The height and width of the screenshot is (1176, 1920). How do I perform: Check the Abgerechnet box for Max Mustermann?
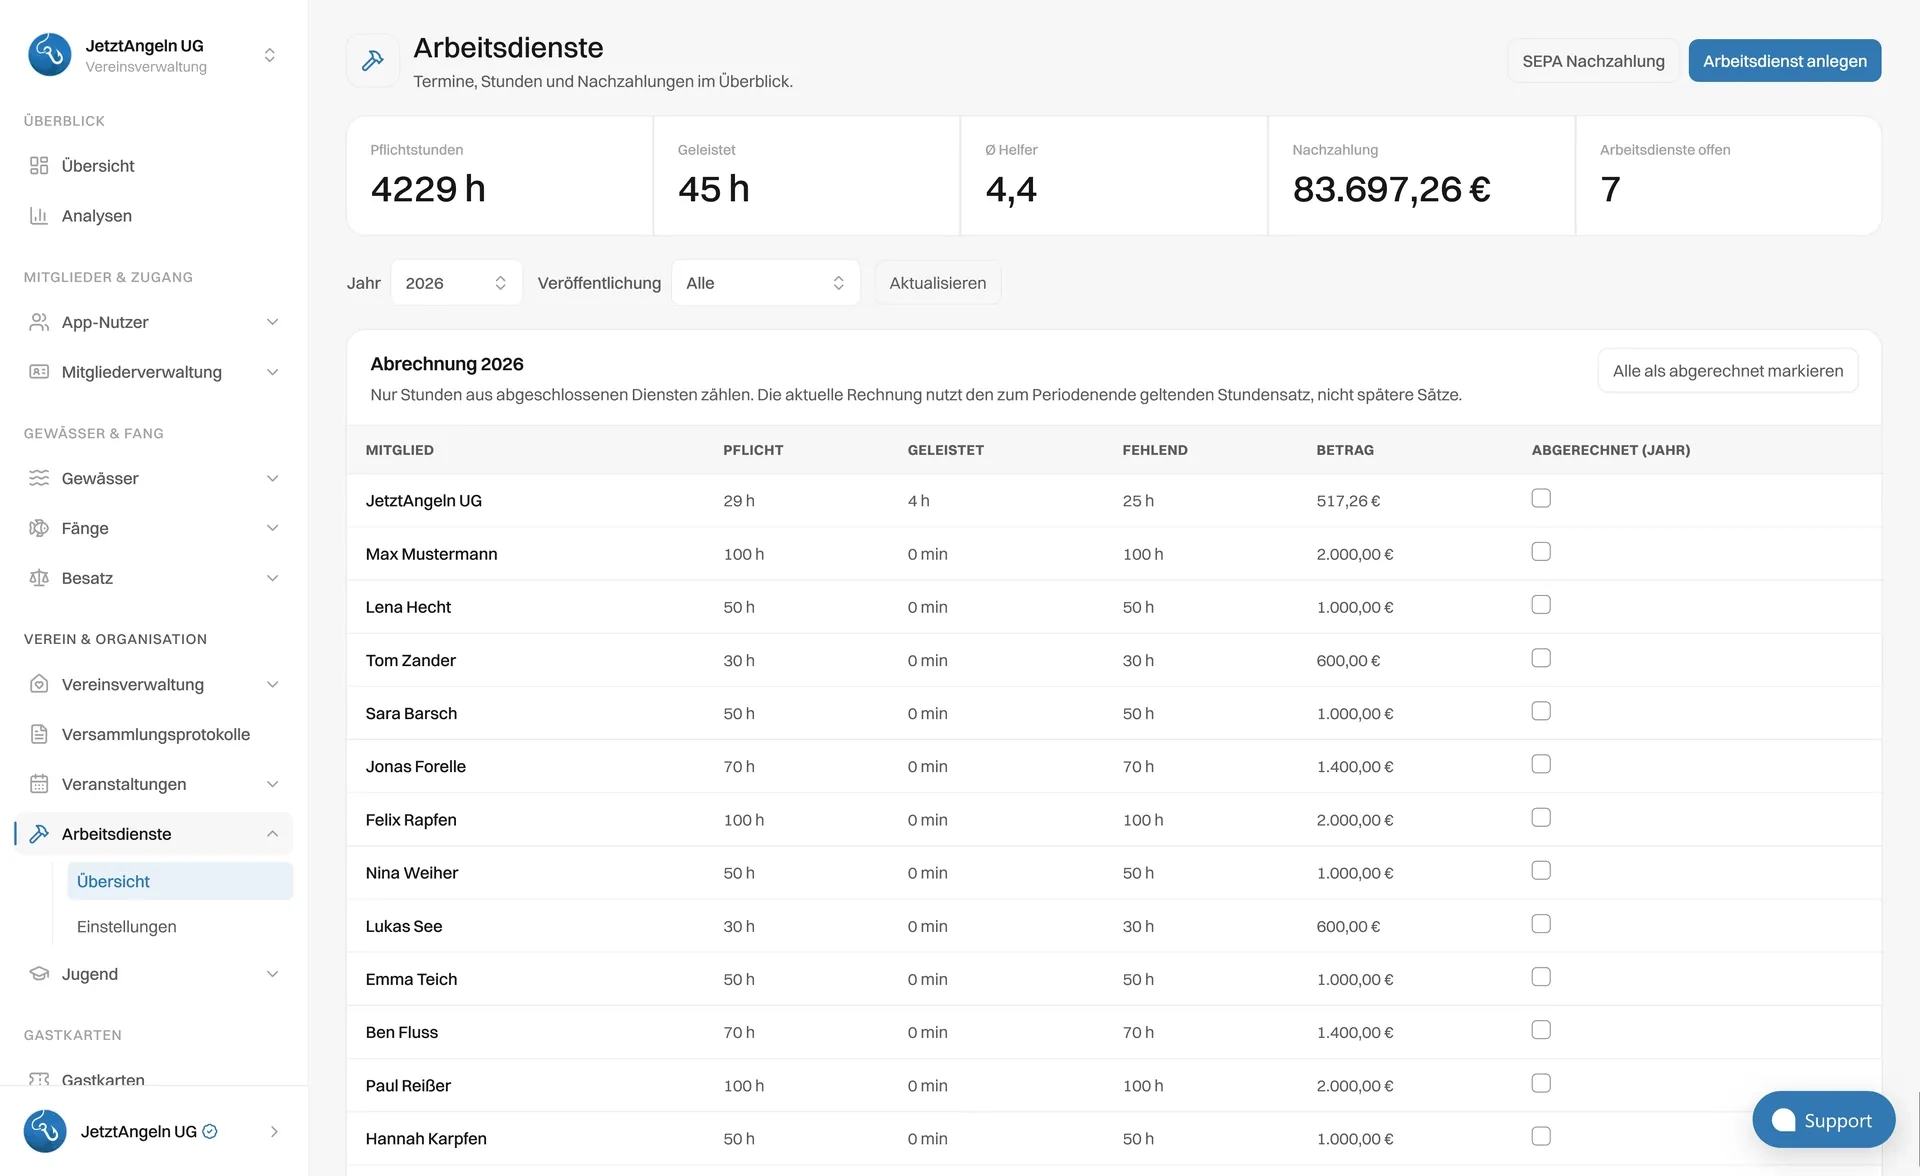[1541, 552]
